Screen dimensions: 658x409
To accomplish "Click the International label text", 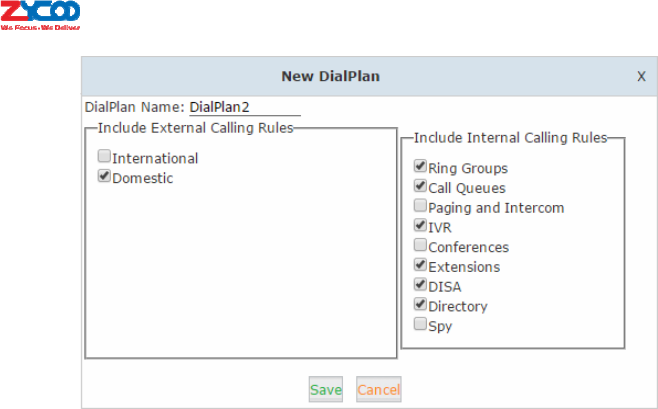I will coord(155,158).
